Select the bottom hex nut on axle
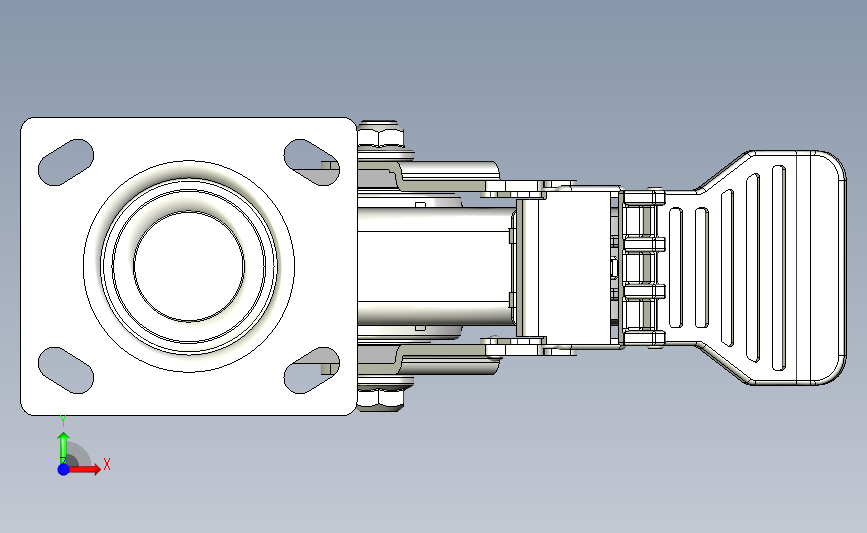This screenshot has width=867, height=533. pos(380,398)
